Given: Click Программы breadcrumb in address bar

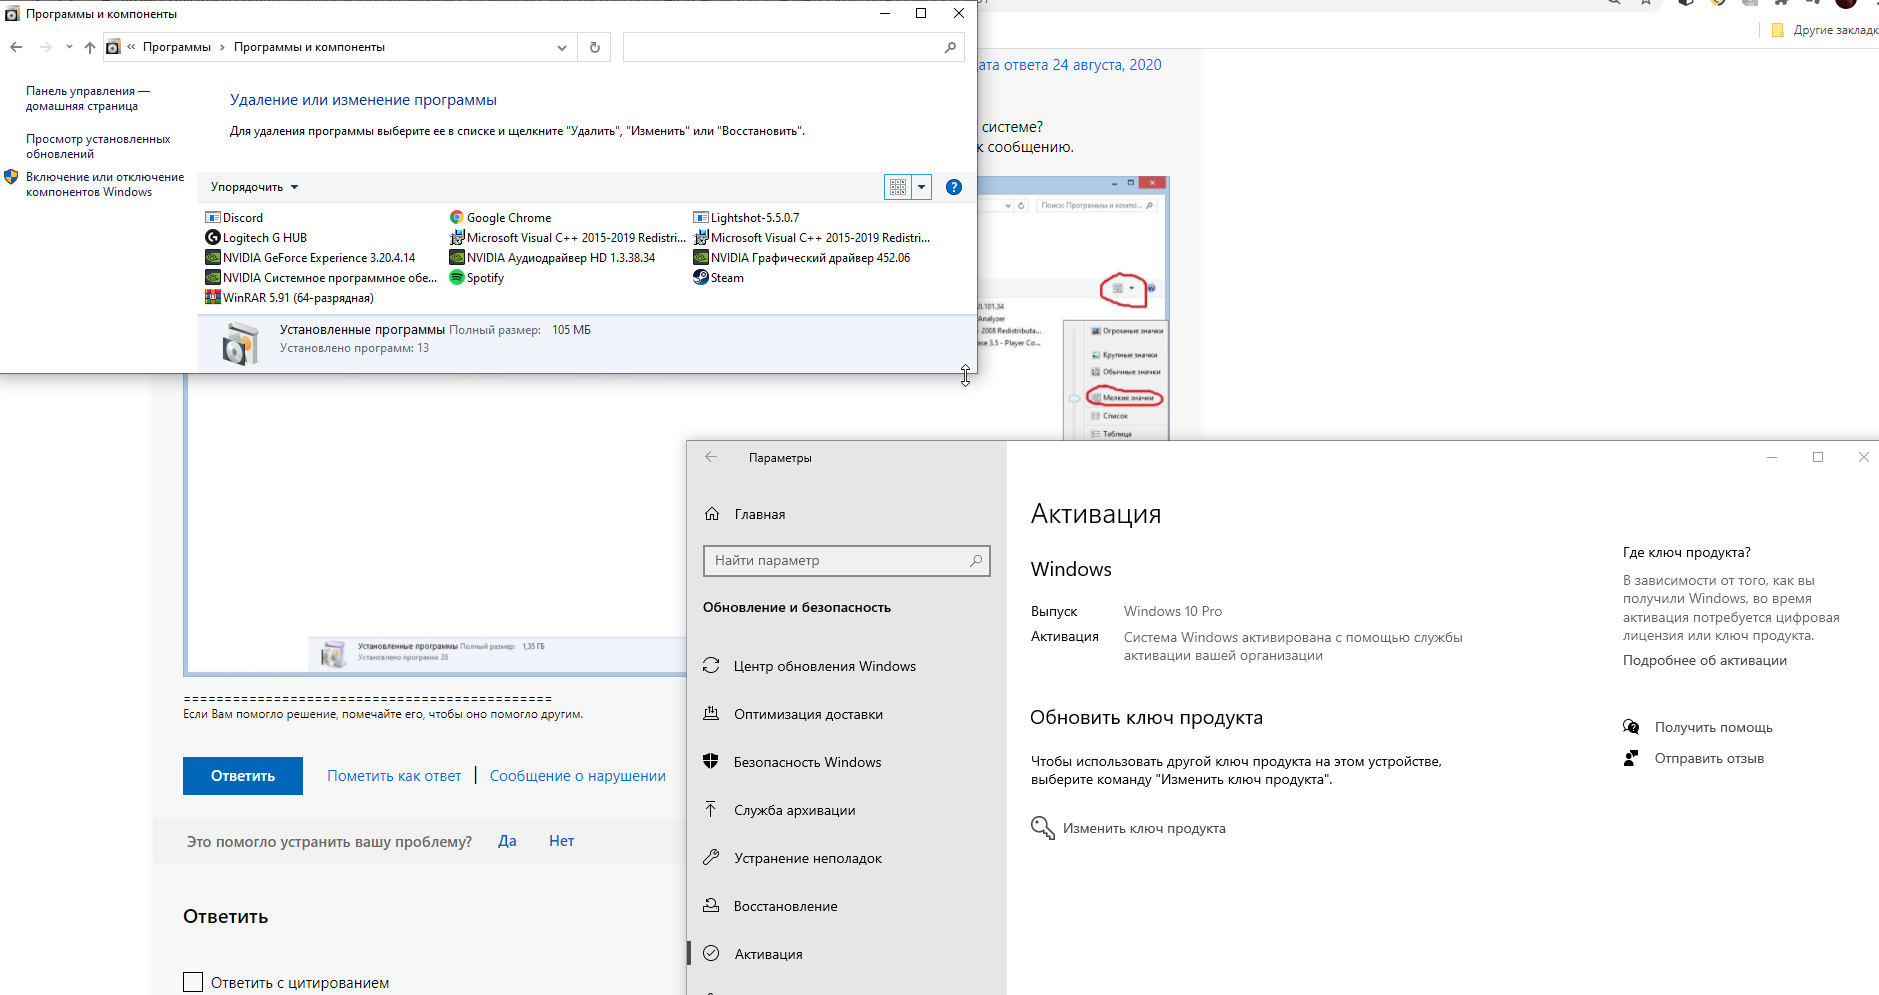Looking at the screenshot, I should [x=177, y=47].
